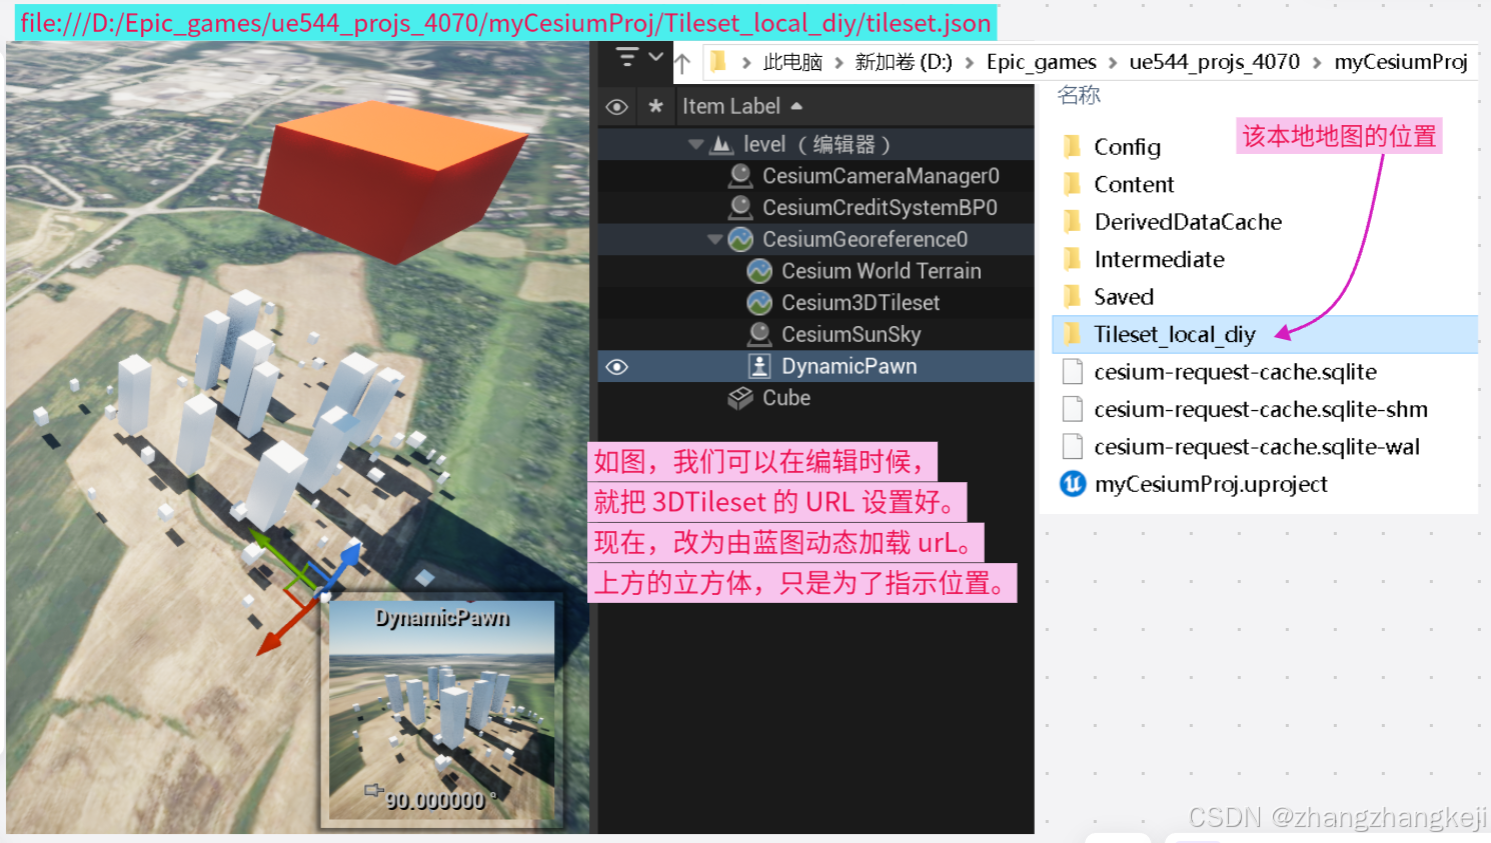Select Epic_games in the breadcrumb path

[1041, 61]
